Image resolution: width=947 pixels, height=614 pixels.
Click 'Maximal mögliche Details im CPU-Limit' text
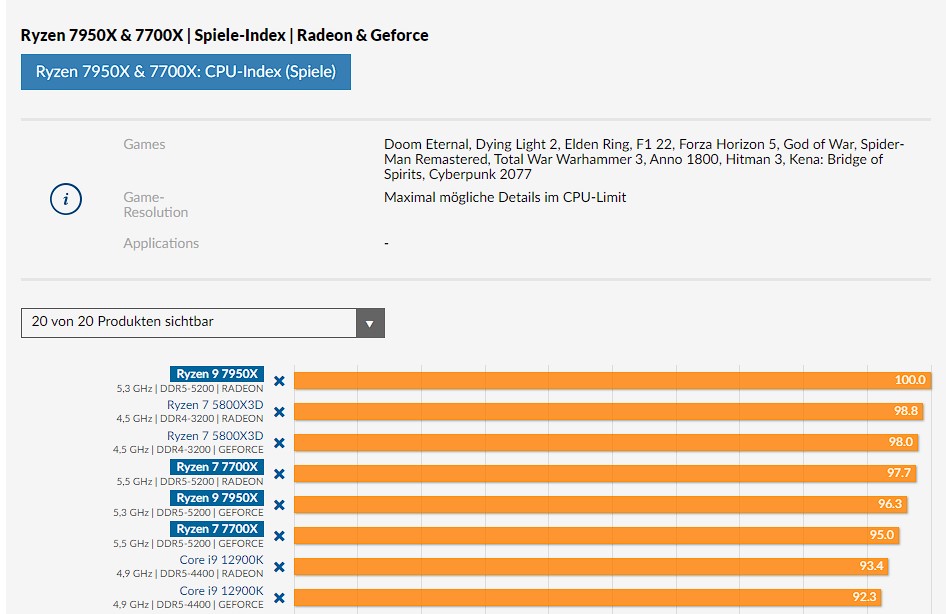[505, 197]
